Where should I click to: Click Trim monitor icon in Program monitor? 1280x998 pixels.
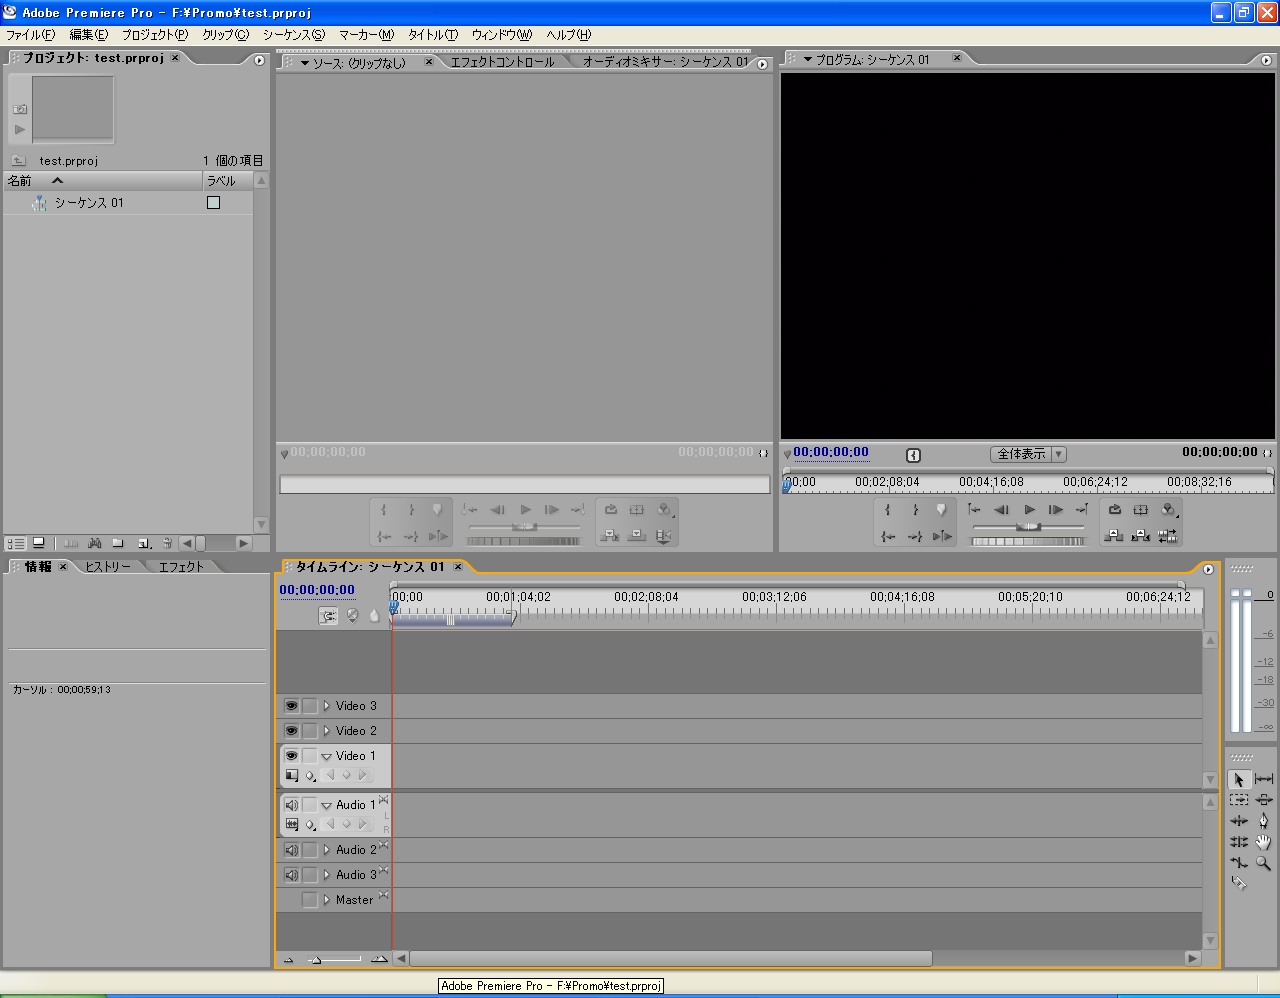click(x=1167, y=536)
